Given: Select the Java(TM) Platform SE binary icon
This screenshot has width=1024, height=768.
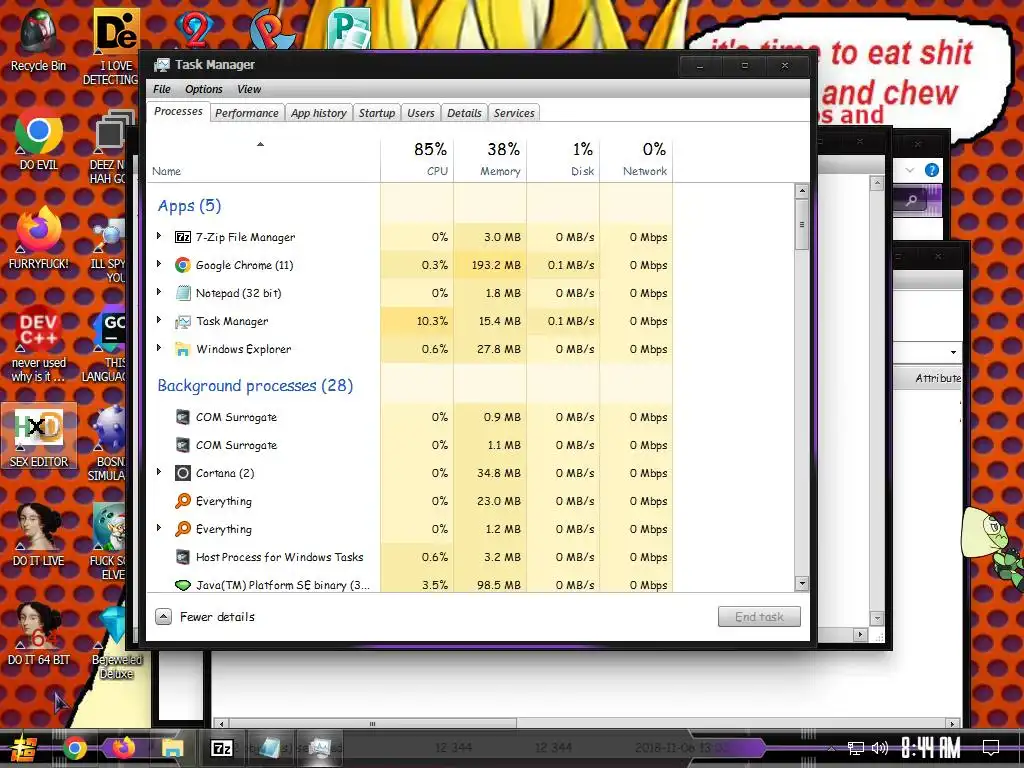Looking at the screenshot, I should (183, 585).
